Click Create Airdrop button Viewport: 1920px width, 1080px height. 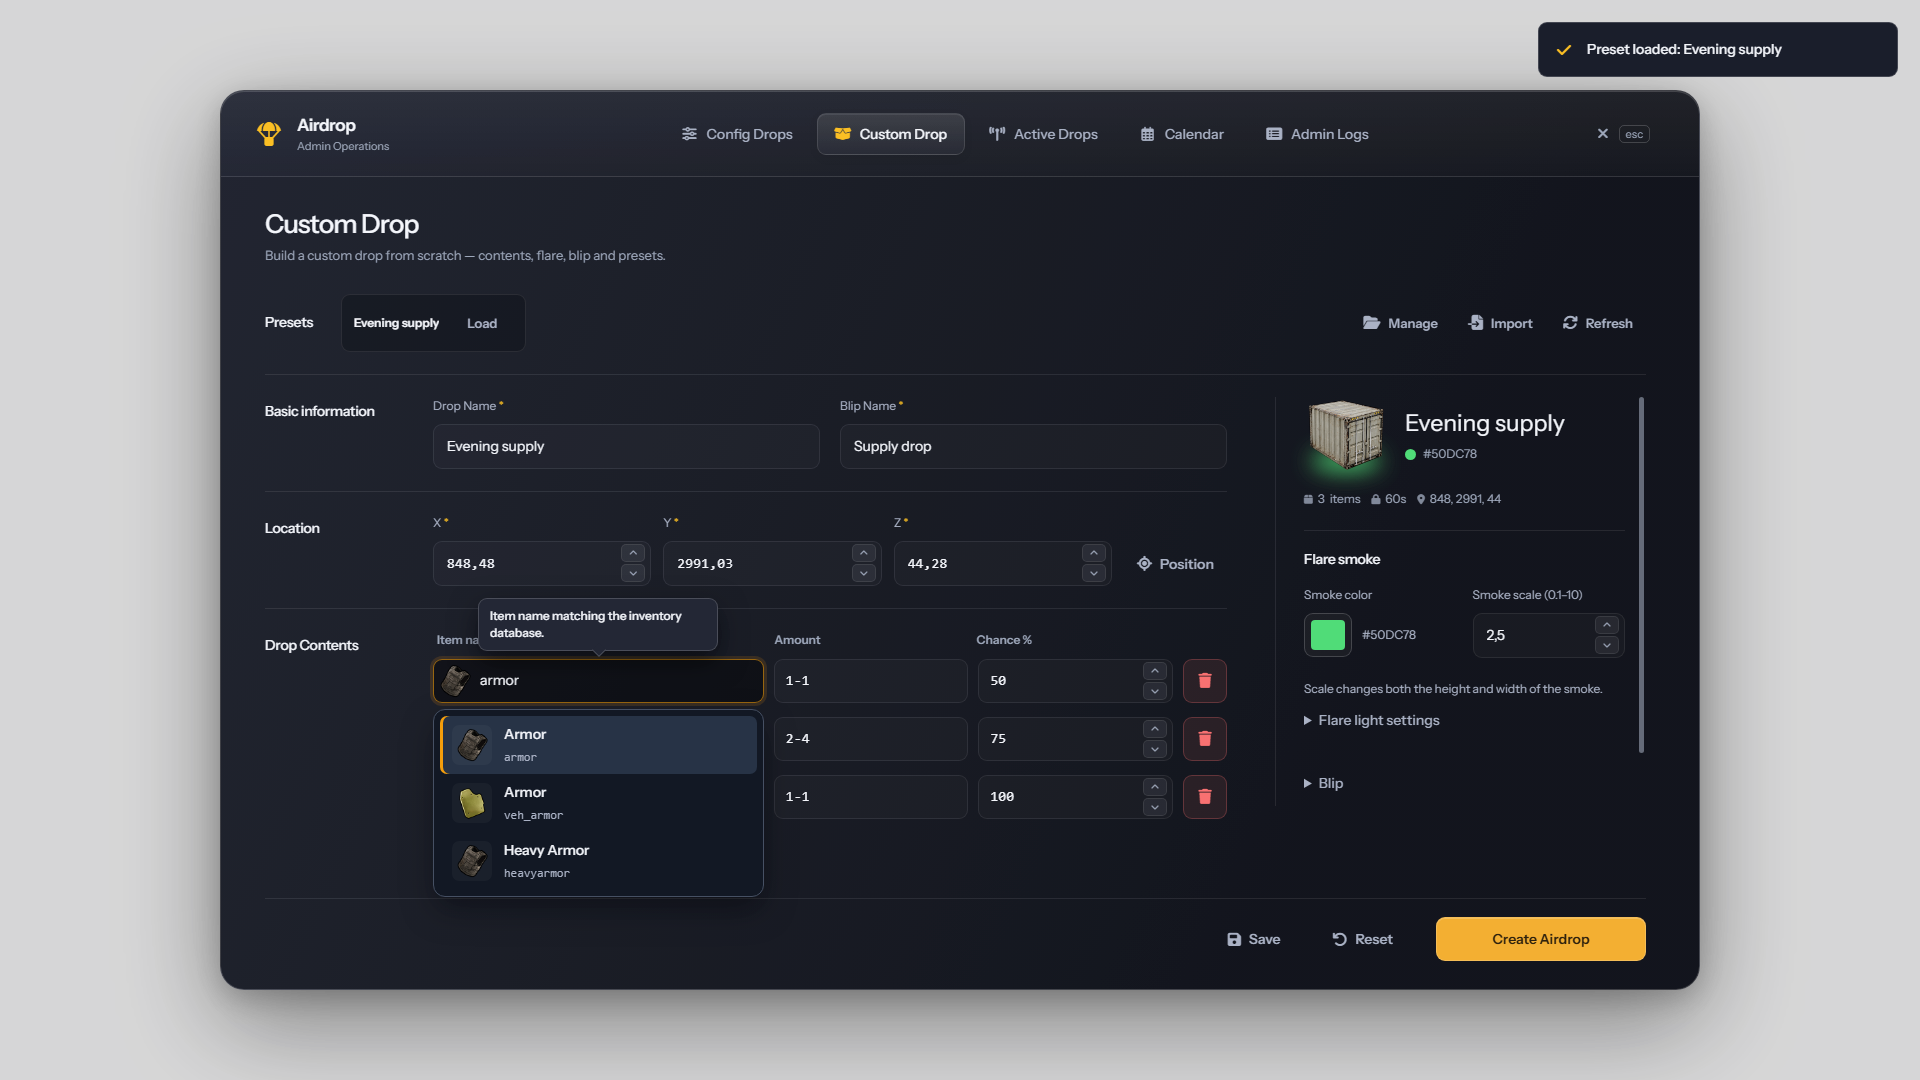coord(1541,939)
